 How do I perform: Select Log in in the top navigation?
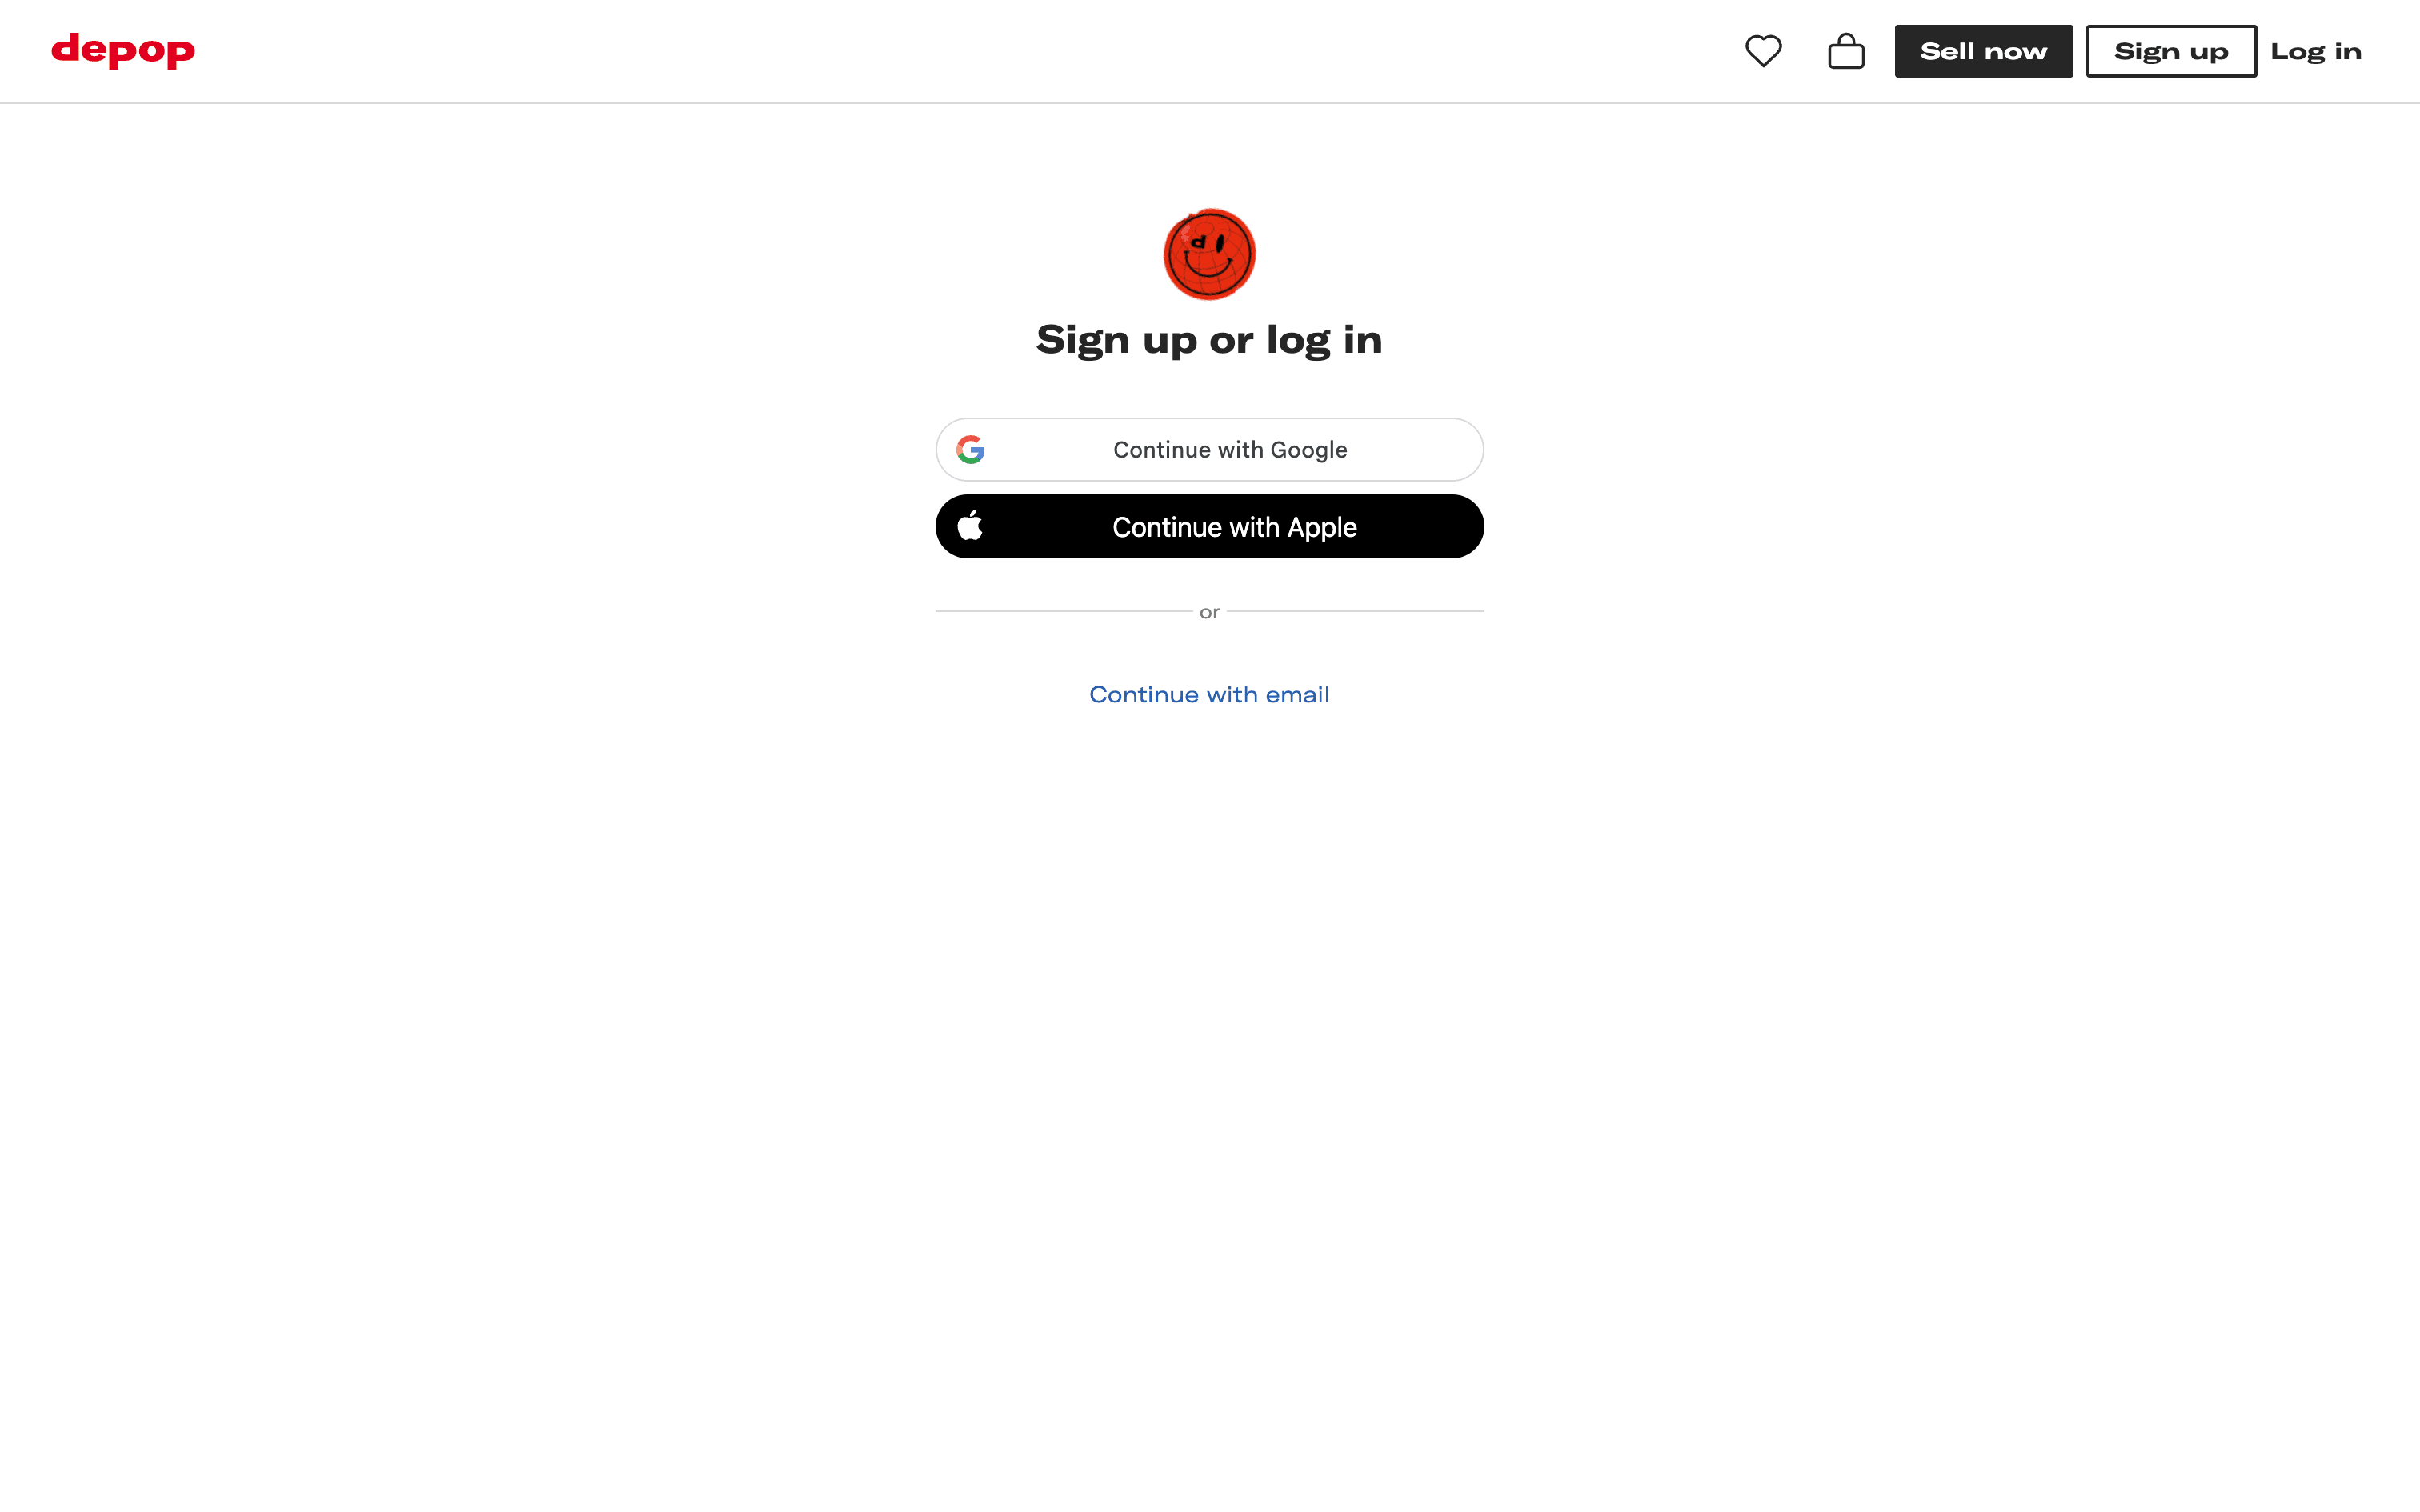[2316, 51]
